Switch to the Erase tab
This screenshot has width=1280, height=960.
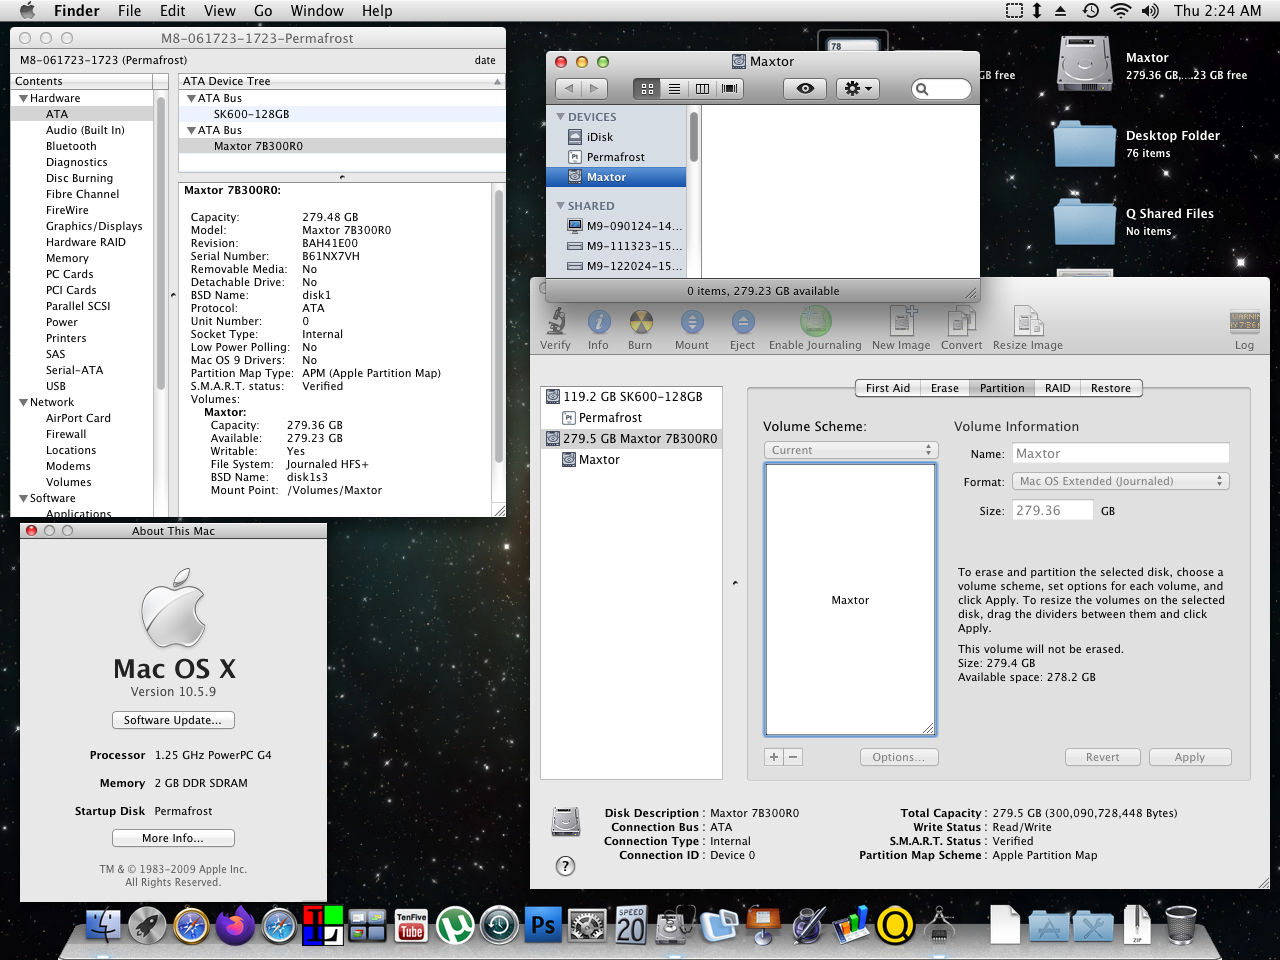944,388
